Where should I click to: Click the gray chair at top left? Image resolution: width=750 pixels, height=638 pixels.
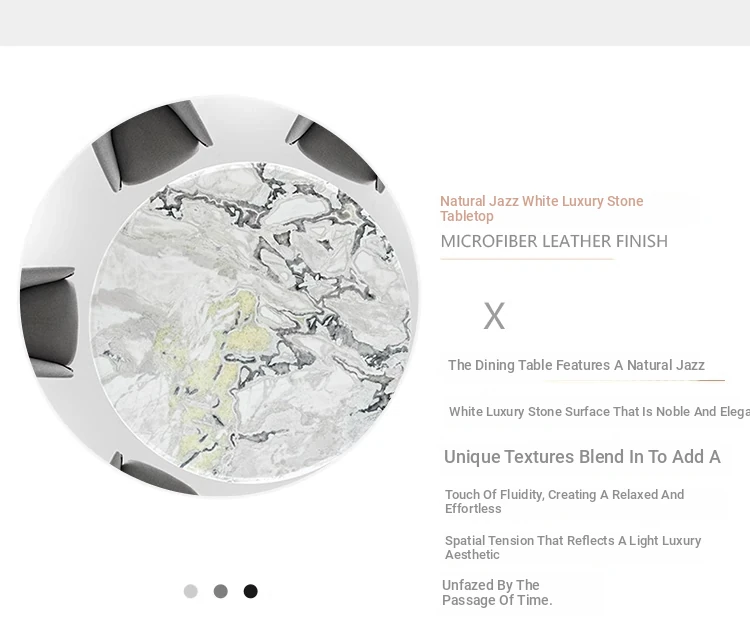[152, 143]
